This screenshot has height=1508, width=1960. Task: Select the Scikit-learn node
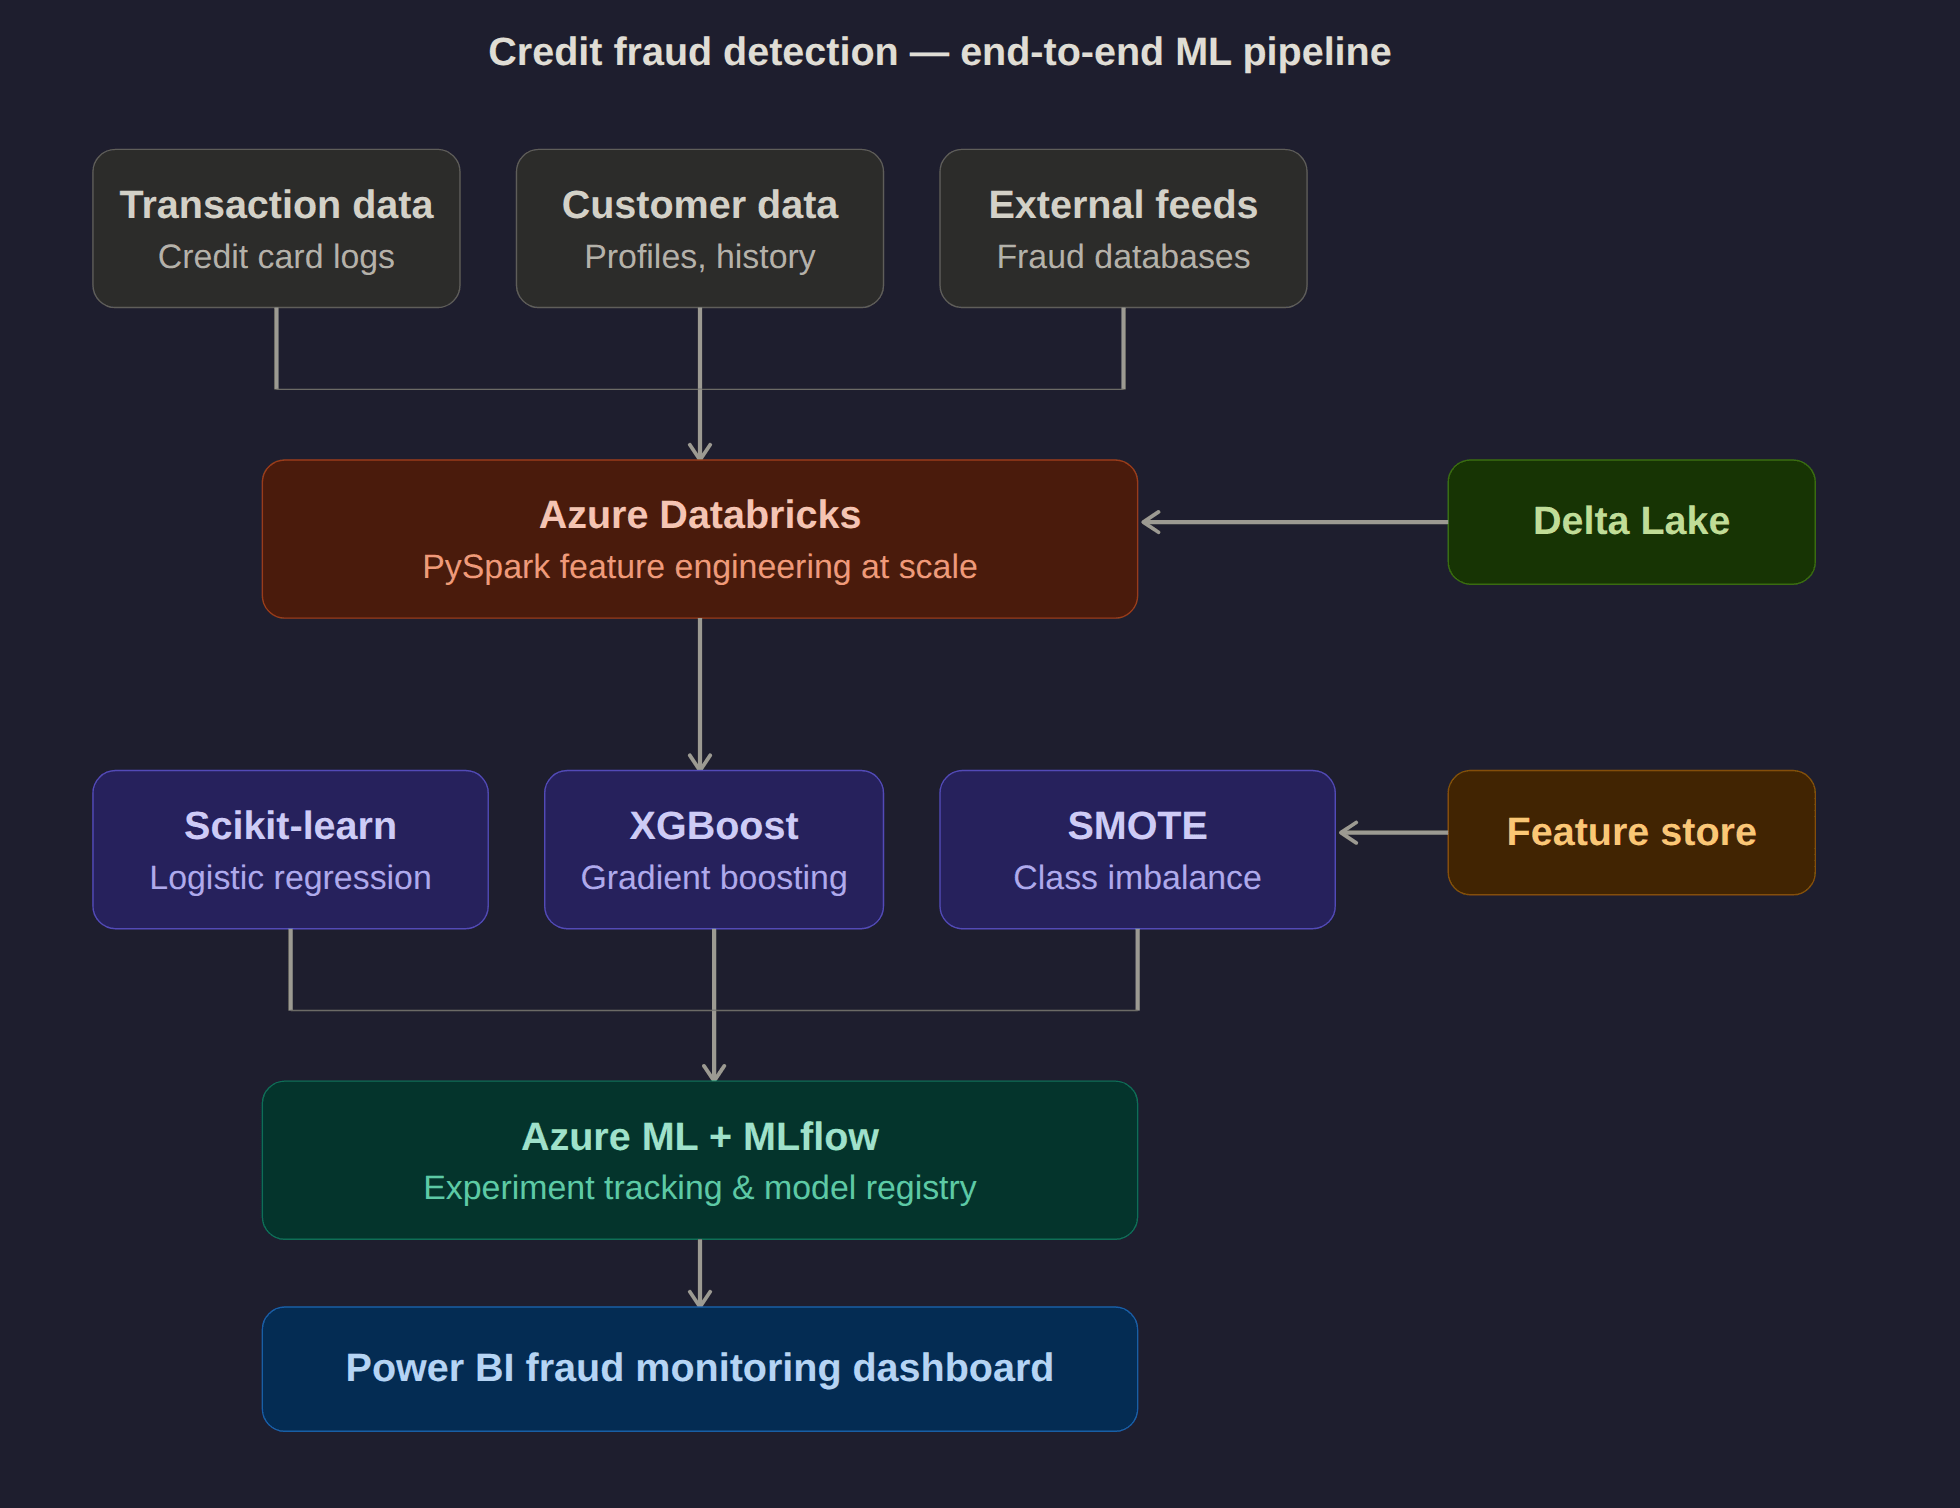point(290,849)
